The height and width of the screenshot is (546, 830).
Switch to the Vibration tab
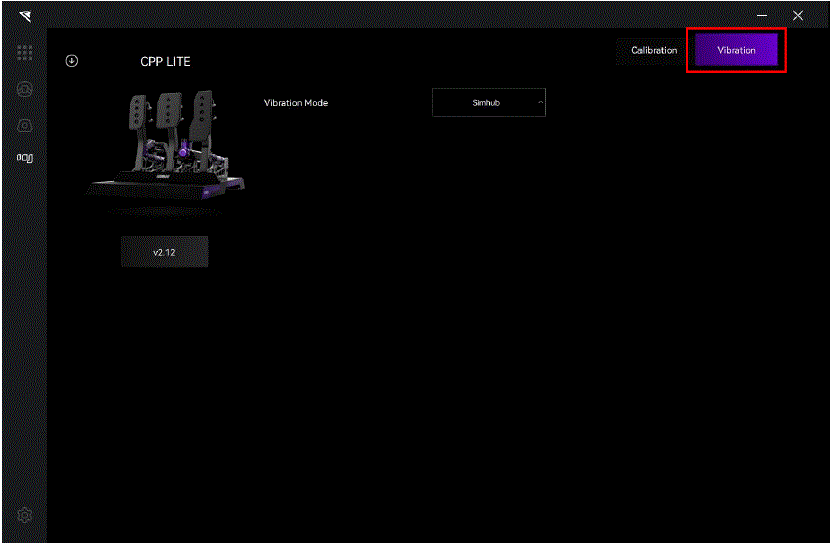736,50
